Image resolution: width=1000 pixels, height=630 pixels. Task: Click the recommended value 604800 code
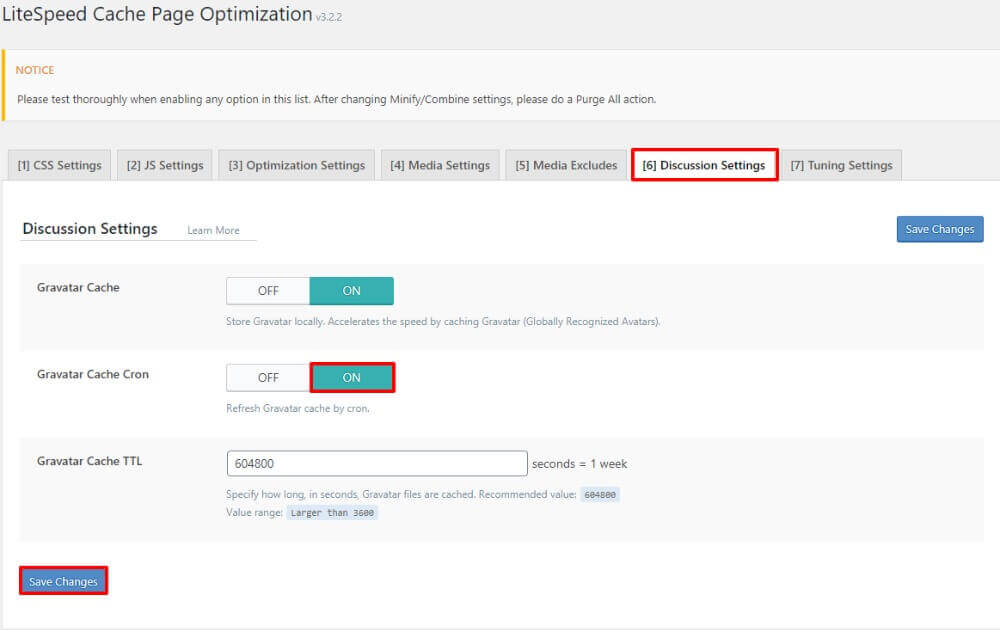click(599, 494)
